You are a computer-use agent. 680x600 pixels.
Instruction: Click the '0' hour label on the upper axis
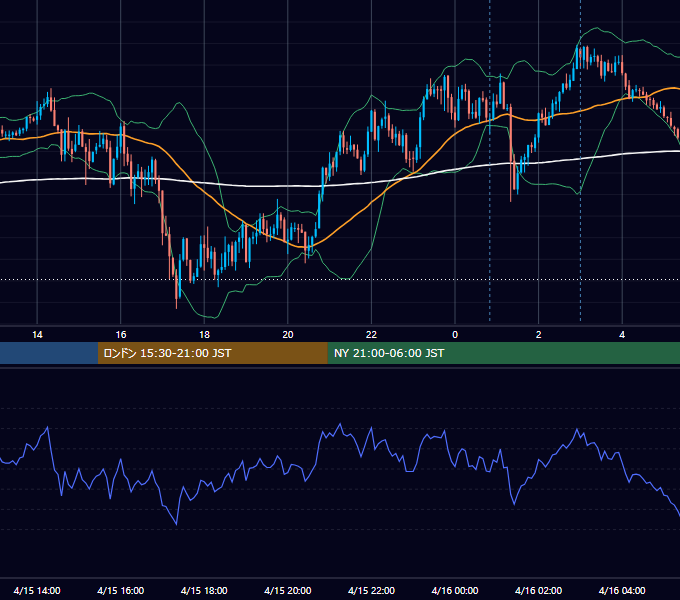(x=455, y=335)
